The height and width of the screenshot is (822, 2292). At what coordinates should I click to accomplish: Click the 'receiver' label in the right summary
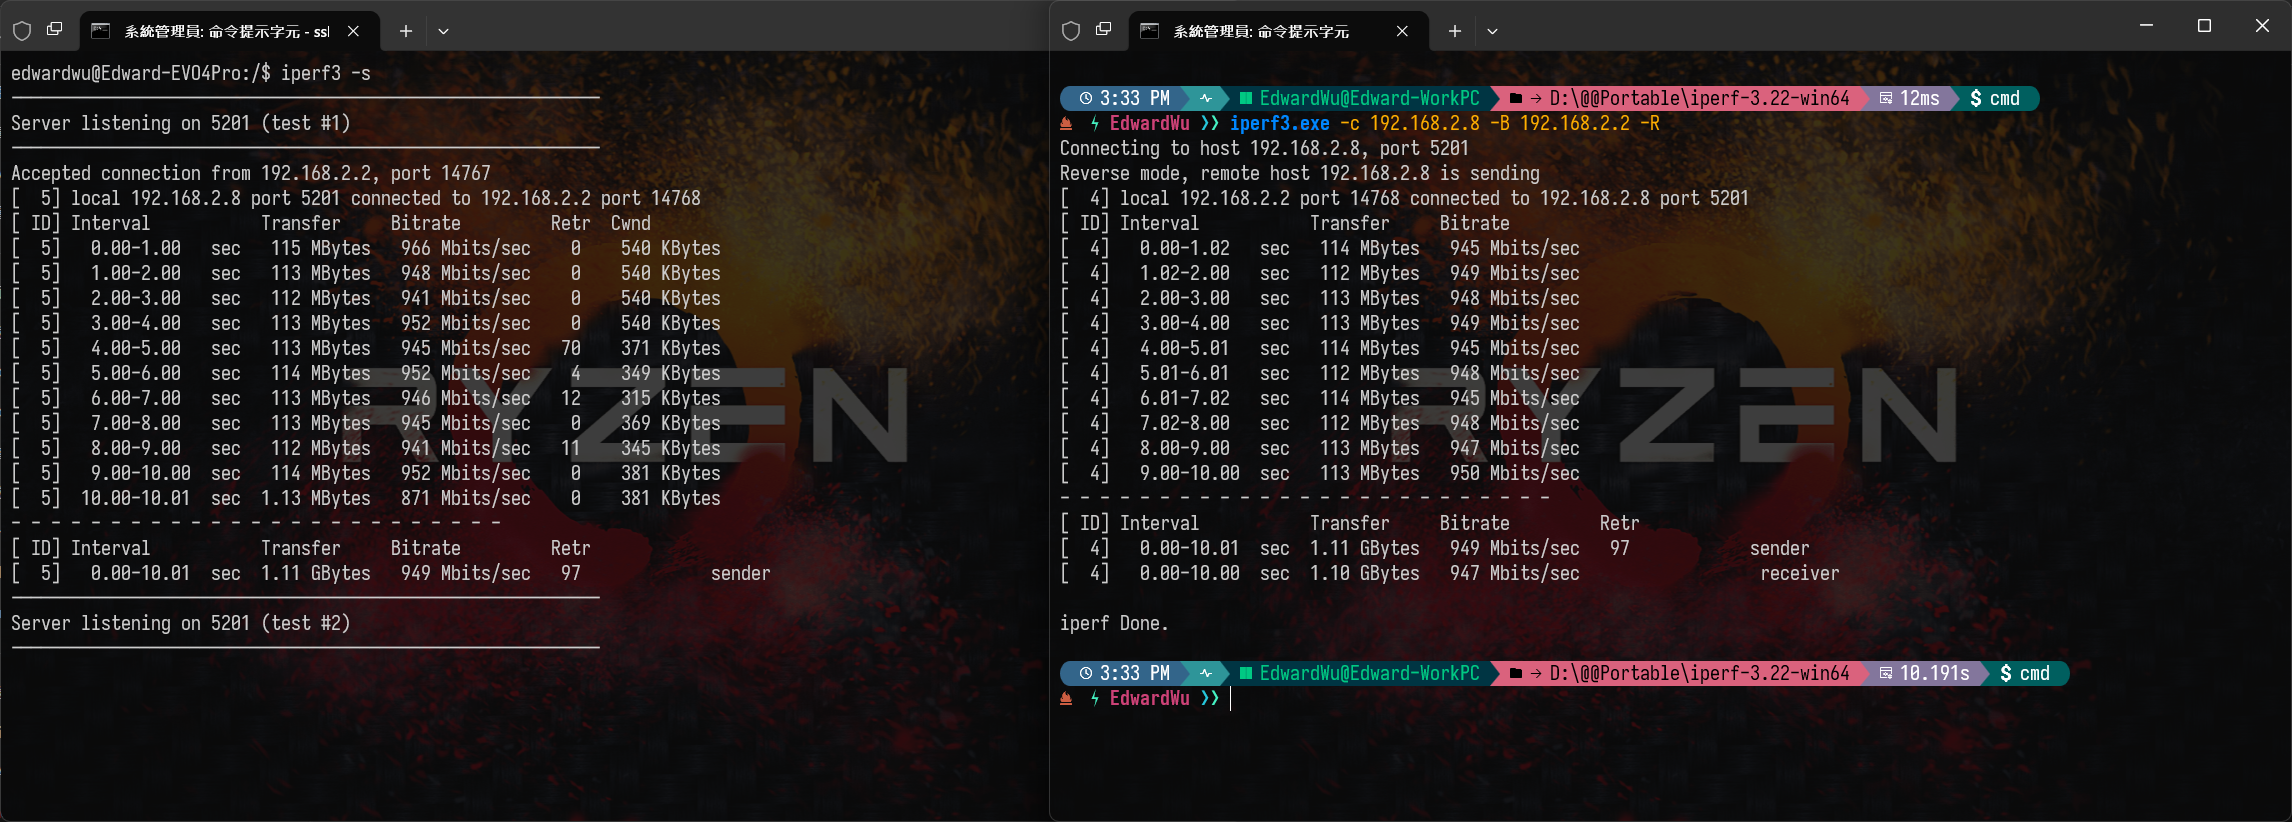click(x=1799, y=573)
